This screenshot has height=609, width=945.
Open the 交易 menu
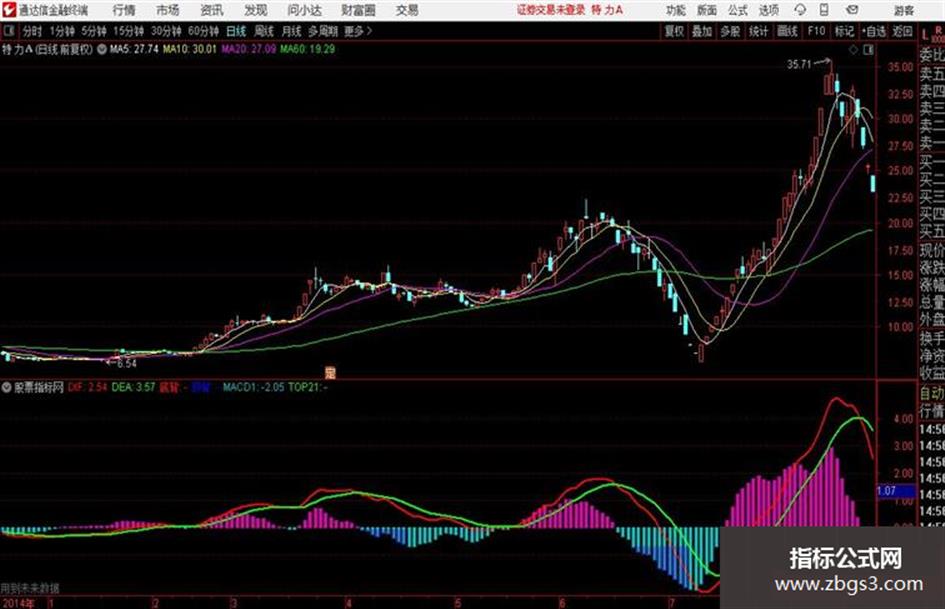[x=407, y=10]
